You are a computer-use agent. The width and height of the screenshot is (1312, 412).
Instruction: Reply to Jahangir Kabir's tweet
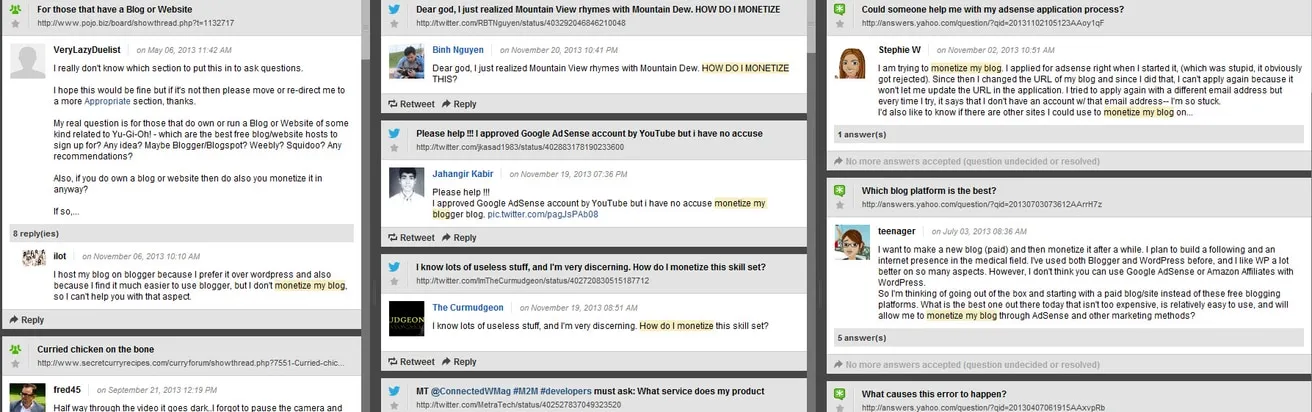459,238
